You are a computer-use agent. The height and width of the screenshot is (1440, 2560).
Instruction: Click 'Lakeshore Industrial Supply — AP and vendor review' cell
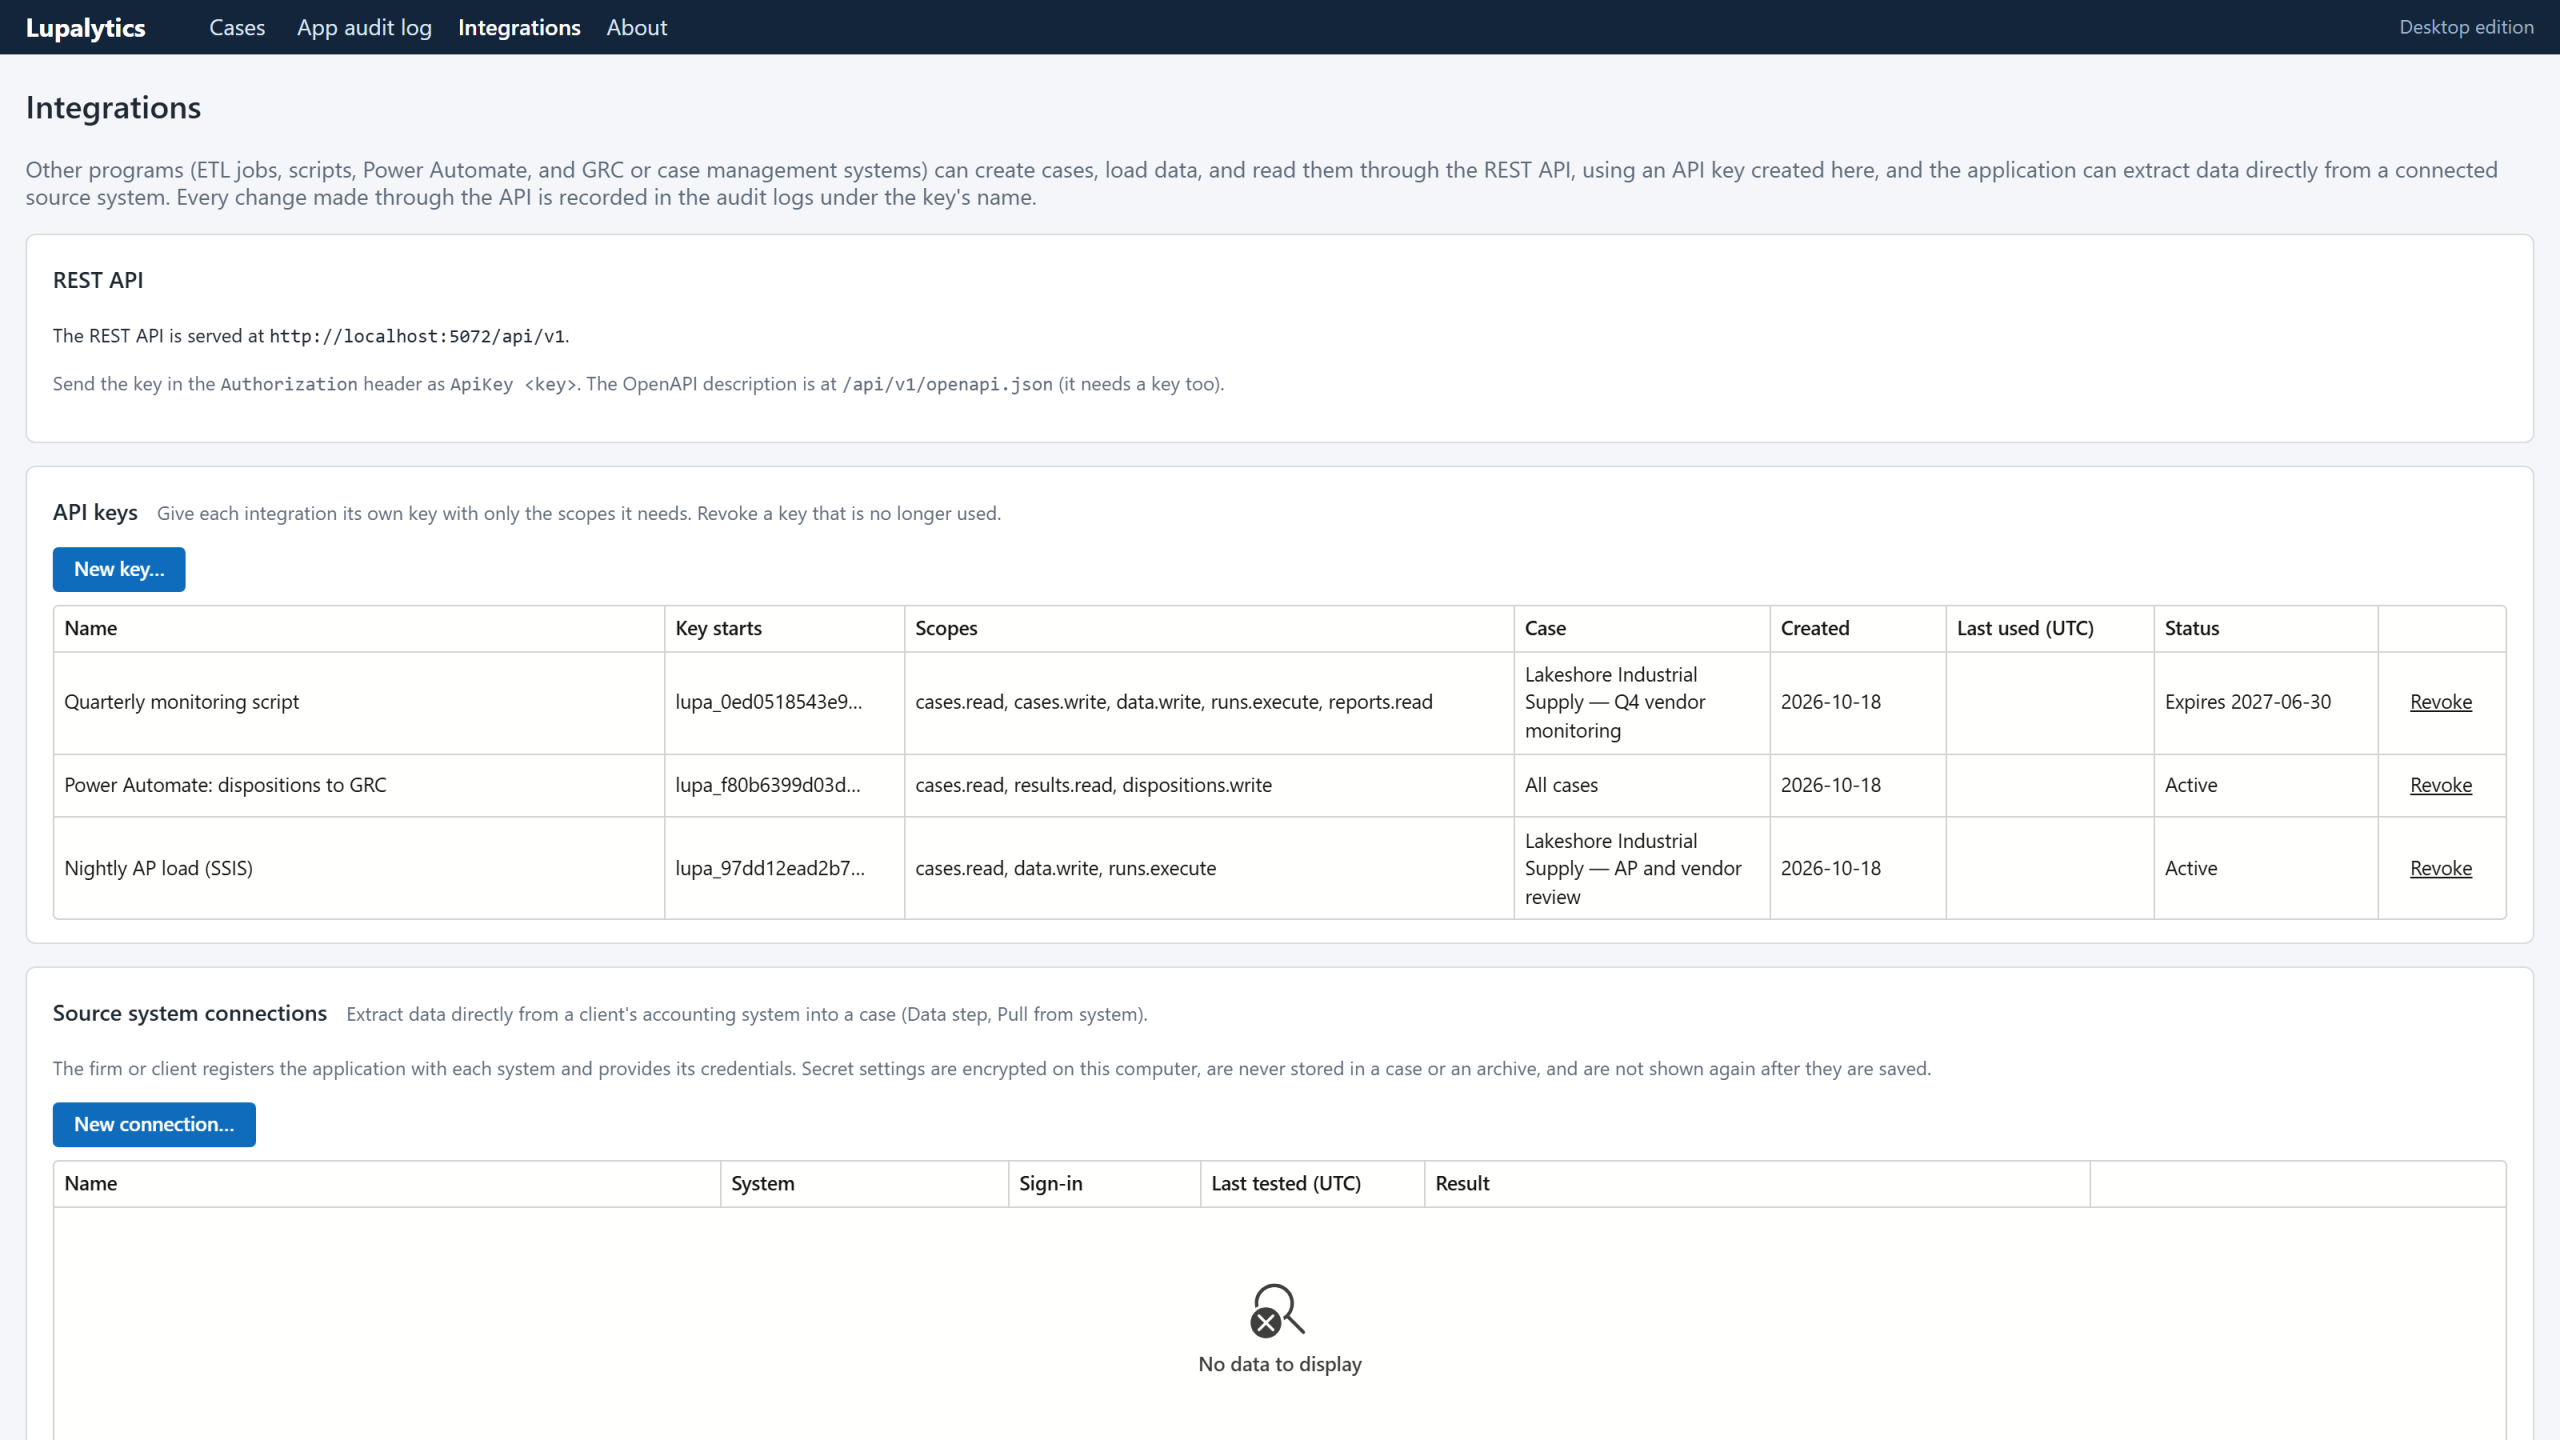click(1642, 868)
